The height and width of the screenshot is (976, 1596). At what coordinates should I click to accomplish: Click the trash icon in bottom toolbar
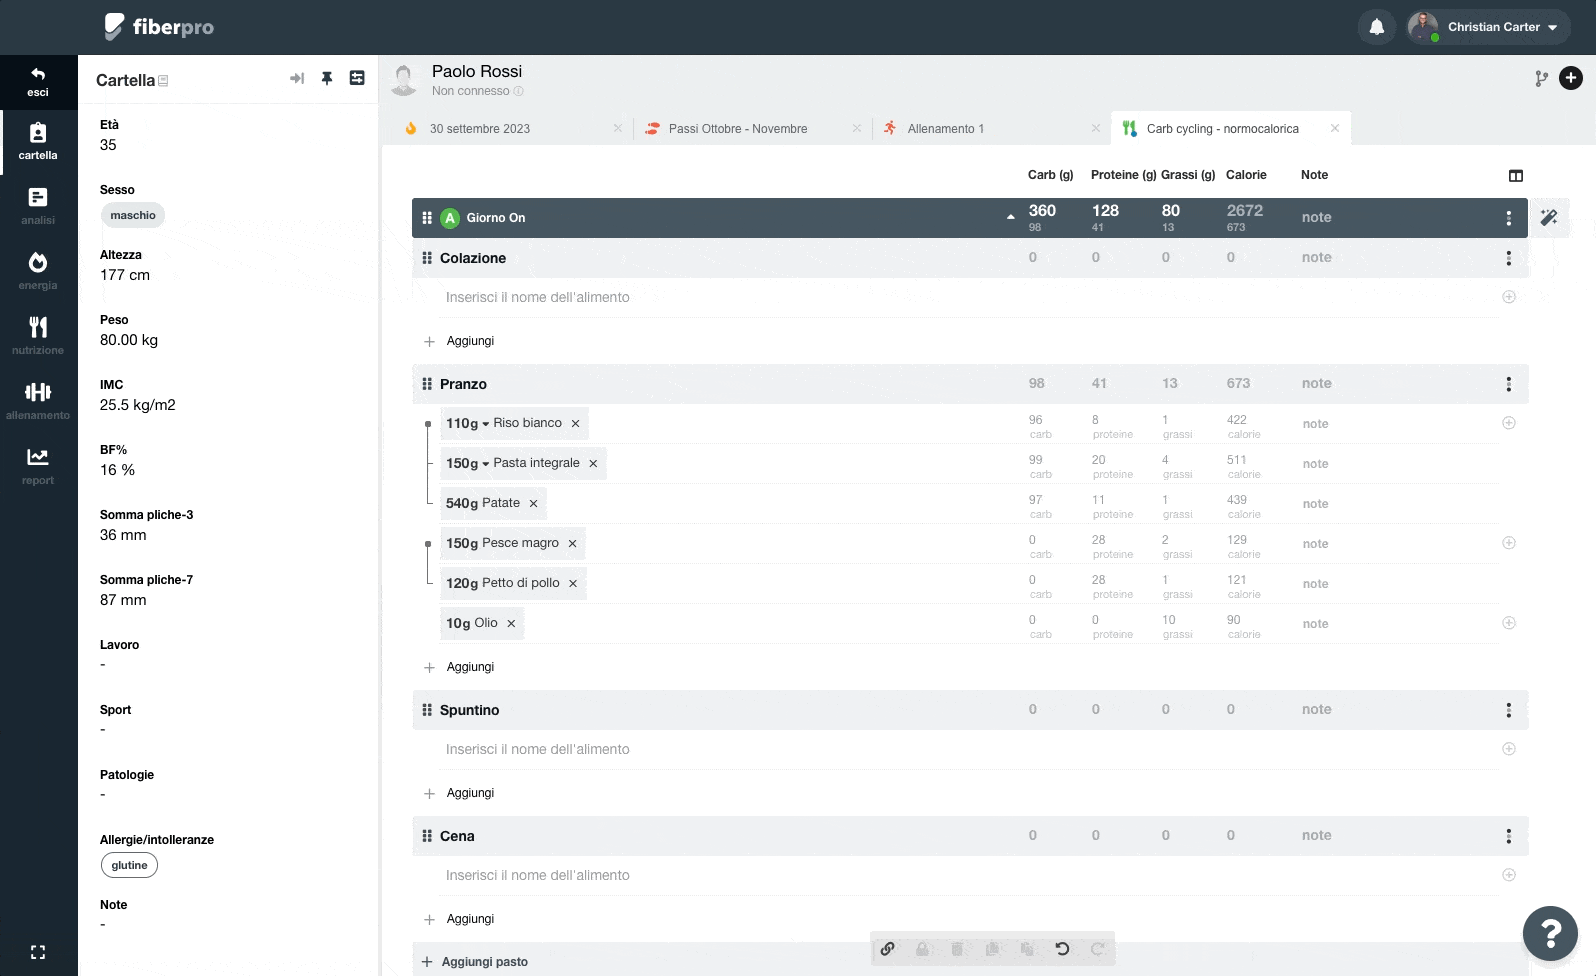coord(957,949)
